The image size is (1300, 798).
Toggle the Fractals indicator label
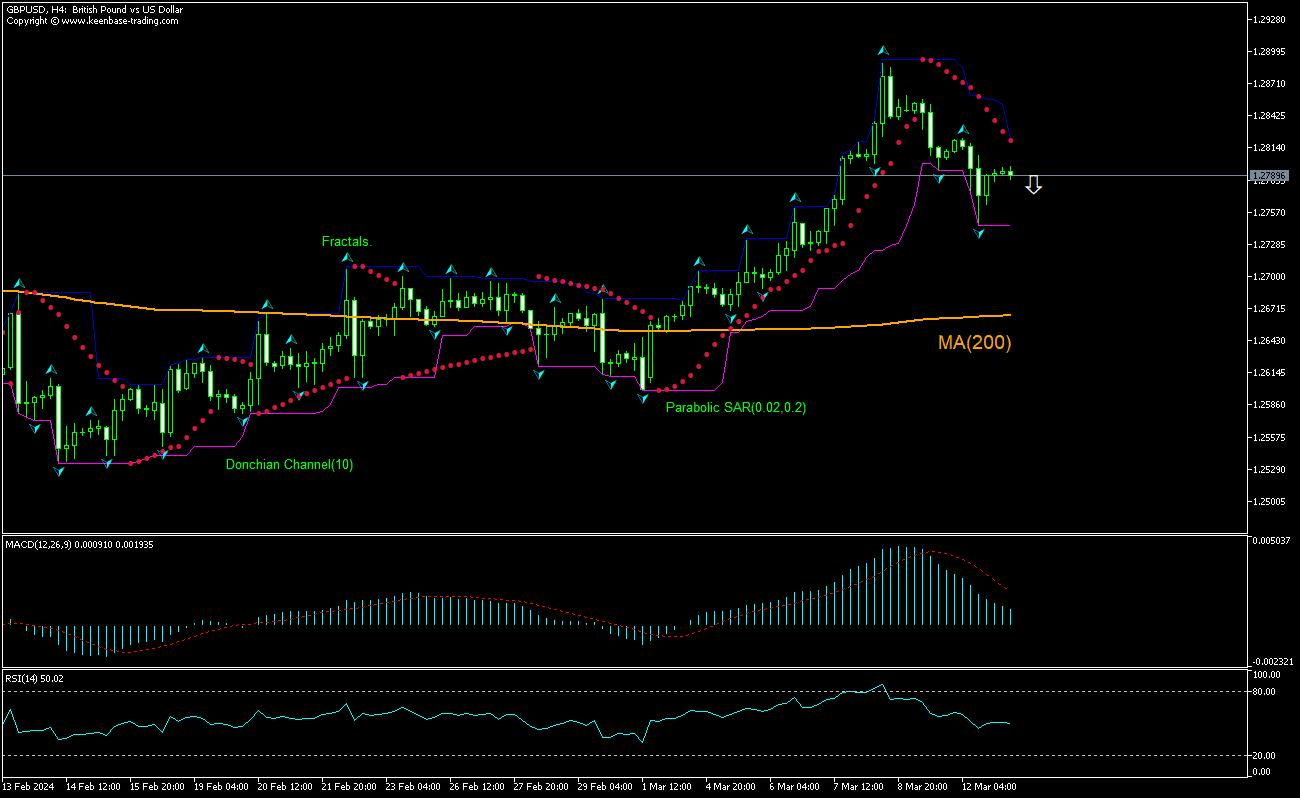pyautogui.click(x=345, y=241)
